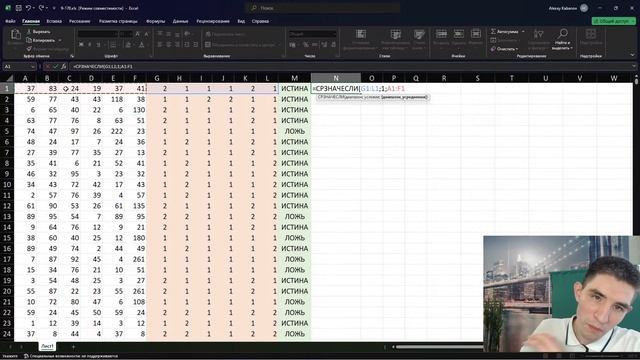Screen dimensions: 640x360
Task: Click the percent style icon
Action: [306, 44]
